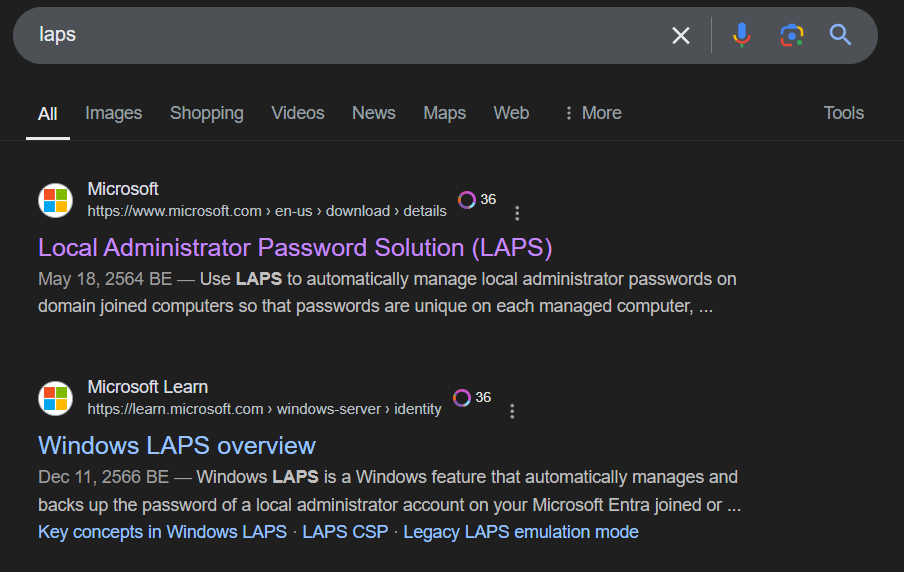This screenshot has height=572, width=904.
Task: Click the Microsoft Learn result favicon
Action: coord(55,398)
